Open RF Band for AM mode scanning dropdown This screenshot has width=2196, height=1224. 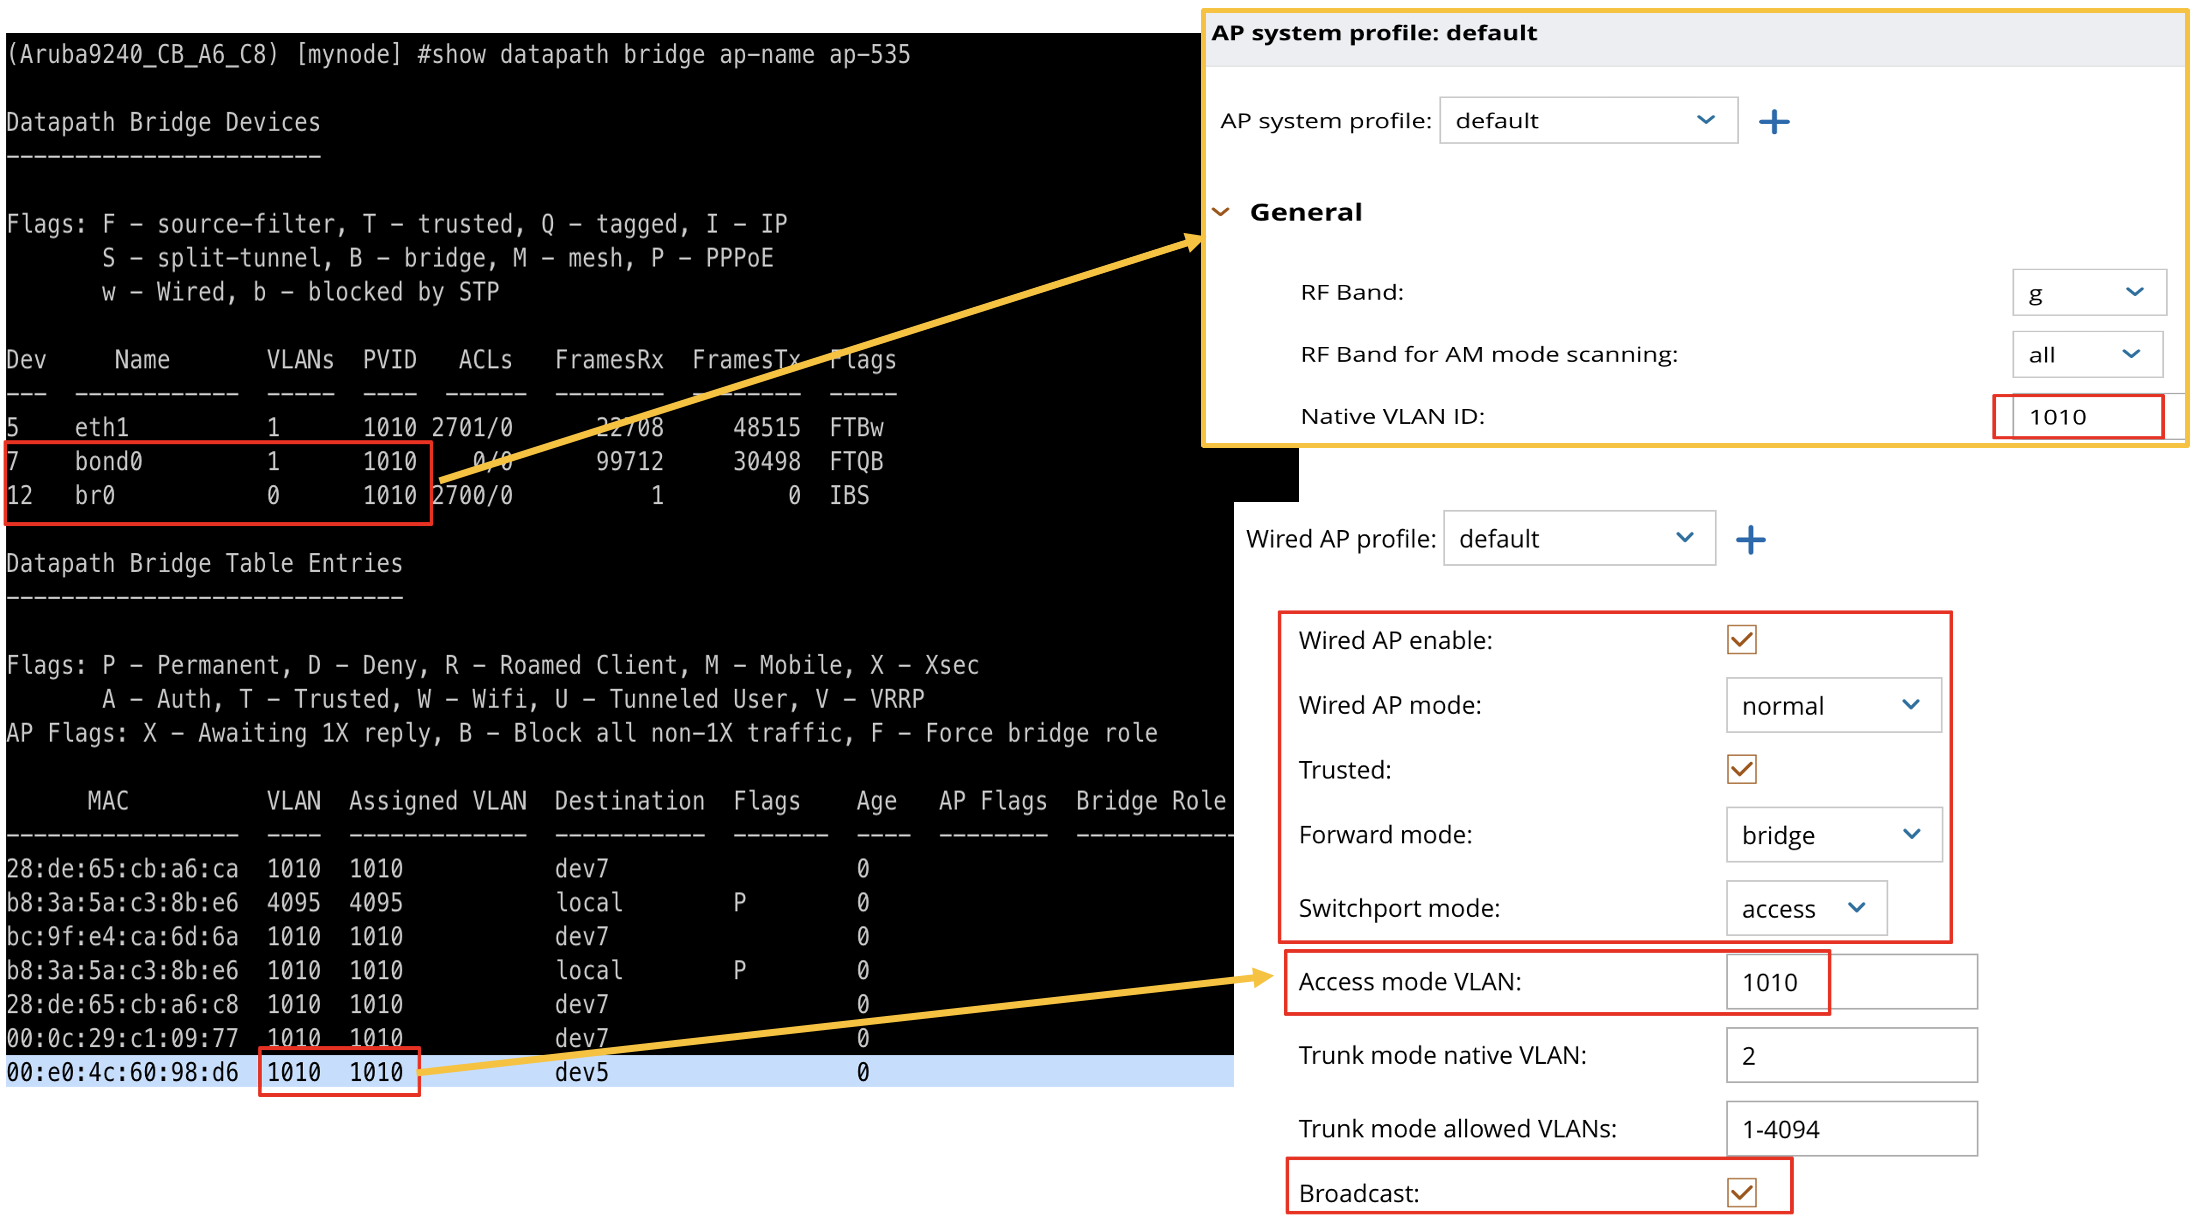point(2088,355)
